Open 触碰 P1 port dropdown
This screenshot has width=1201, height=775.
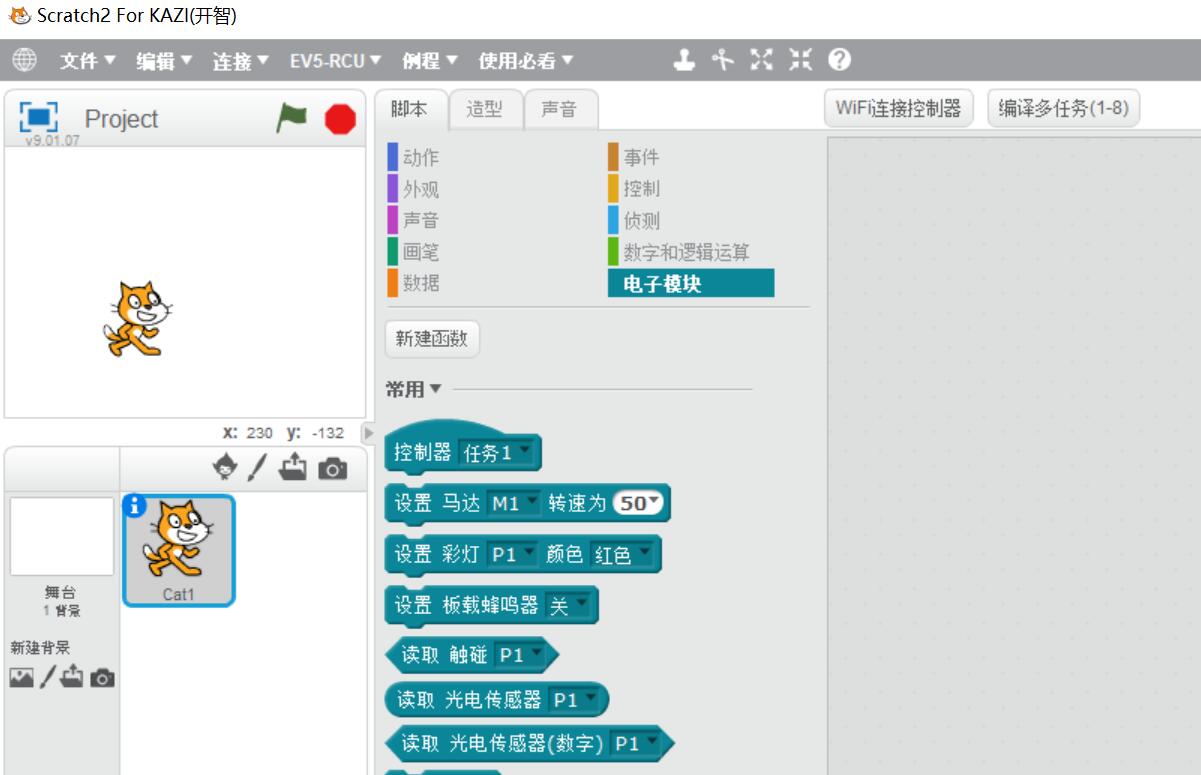point(522,655)
